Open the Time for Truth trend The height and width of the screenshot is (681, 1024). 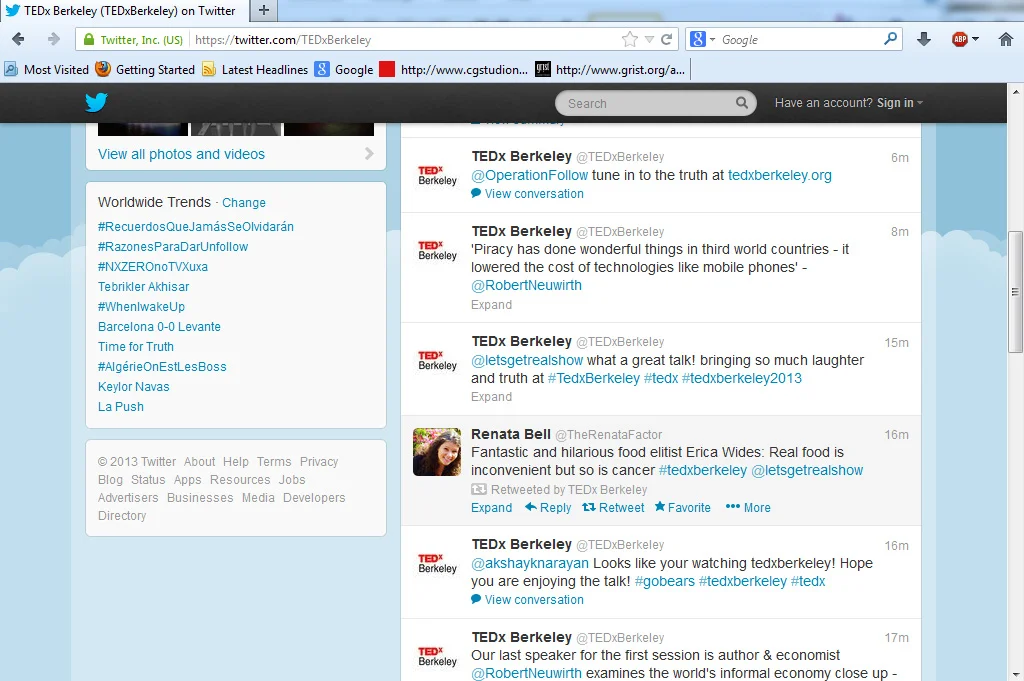[136, 347]
